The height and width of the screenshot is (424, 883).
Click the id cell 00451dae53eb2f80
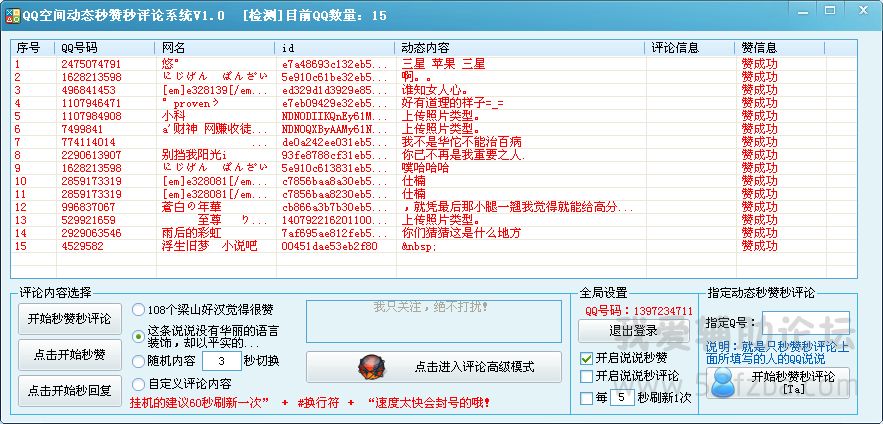pyautogui.click(x=329, y=246)
